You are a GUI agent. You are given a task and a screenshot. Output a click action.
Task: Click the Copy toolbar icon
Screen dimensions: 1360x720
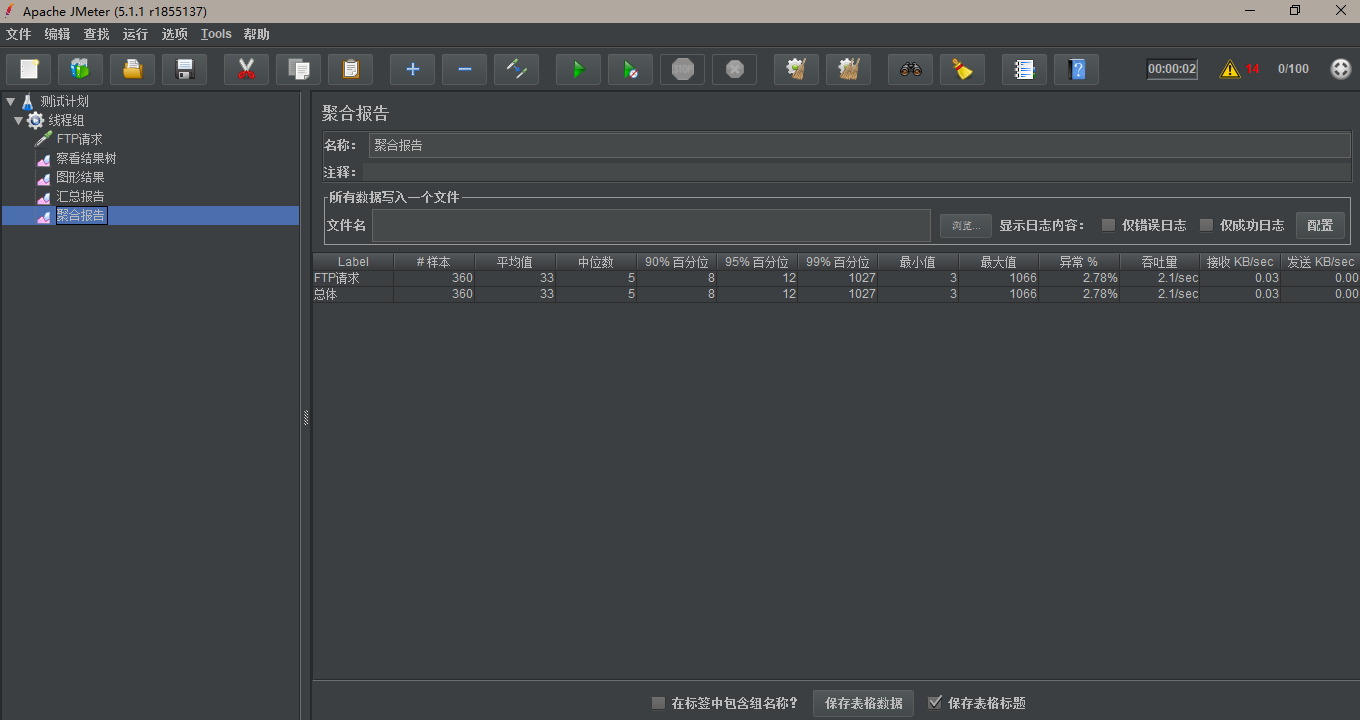point(298,69)
